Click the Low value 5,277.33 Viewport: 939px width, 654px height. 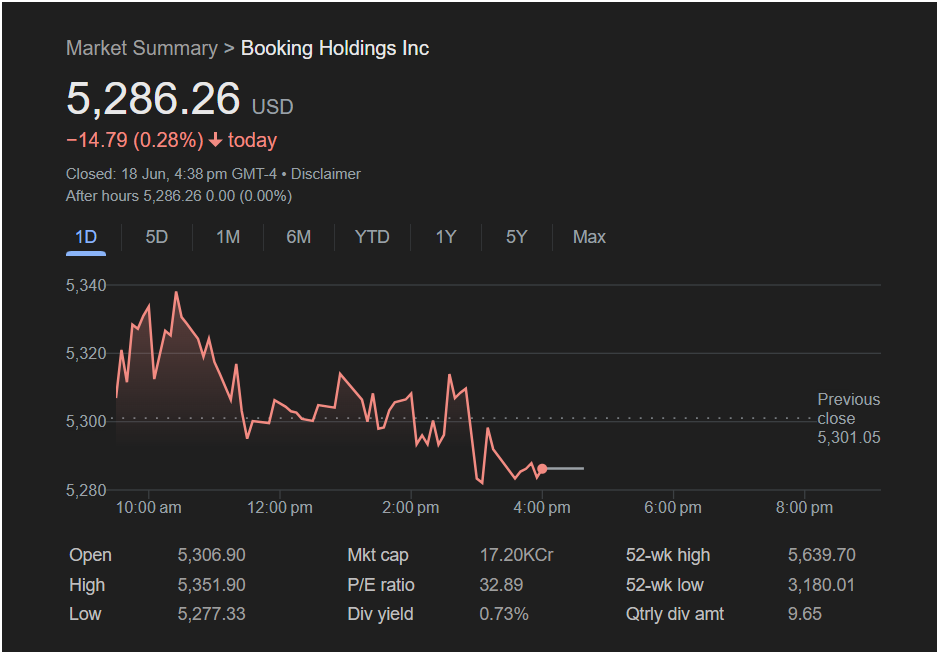[x=211, y=614]
